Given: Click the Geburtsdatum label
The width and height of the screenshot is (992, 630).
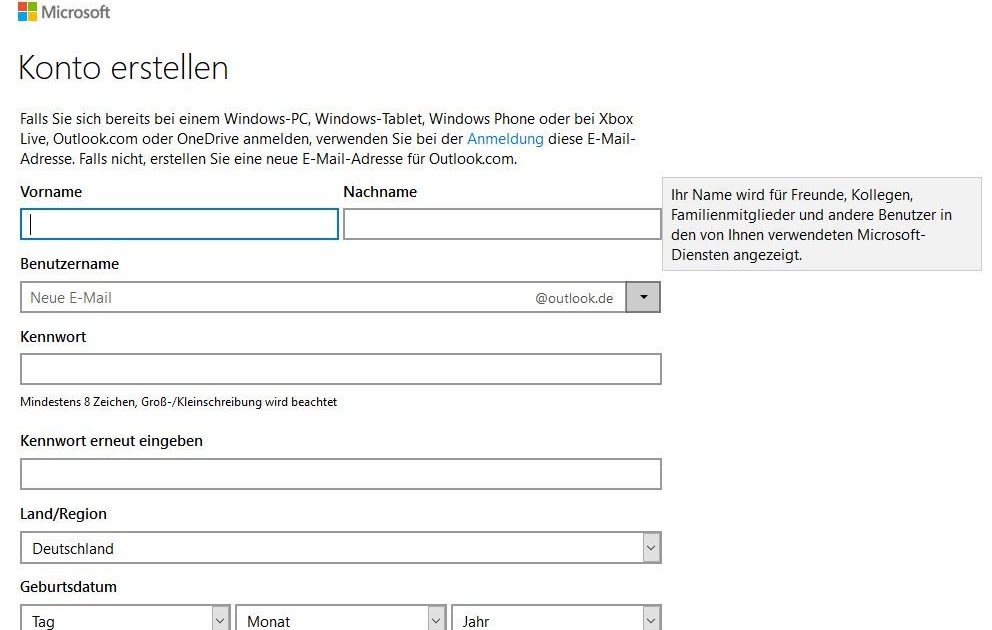Looking at the screenshot, I should (68, 586).
